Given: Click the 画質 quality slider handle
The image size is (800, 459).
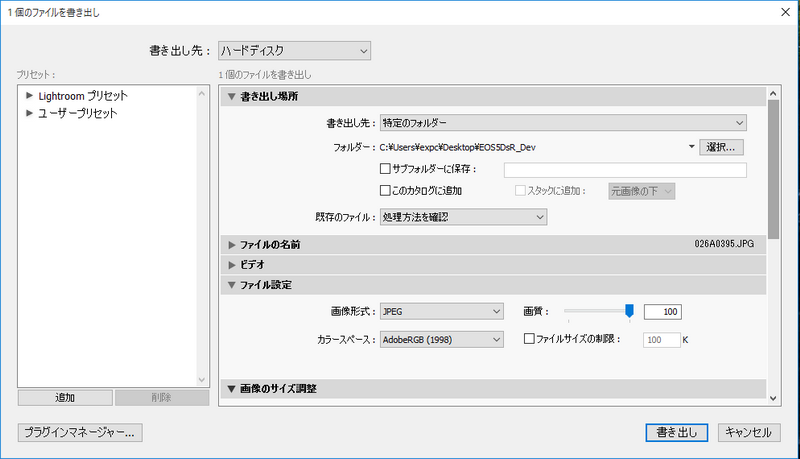Looking at the screenshot, I should point(630,311).
